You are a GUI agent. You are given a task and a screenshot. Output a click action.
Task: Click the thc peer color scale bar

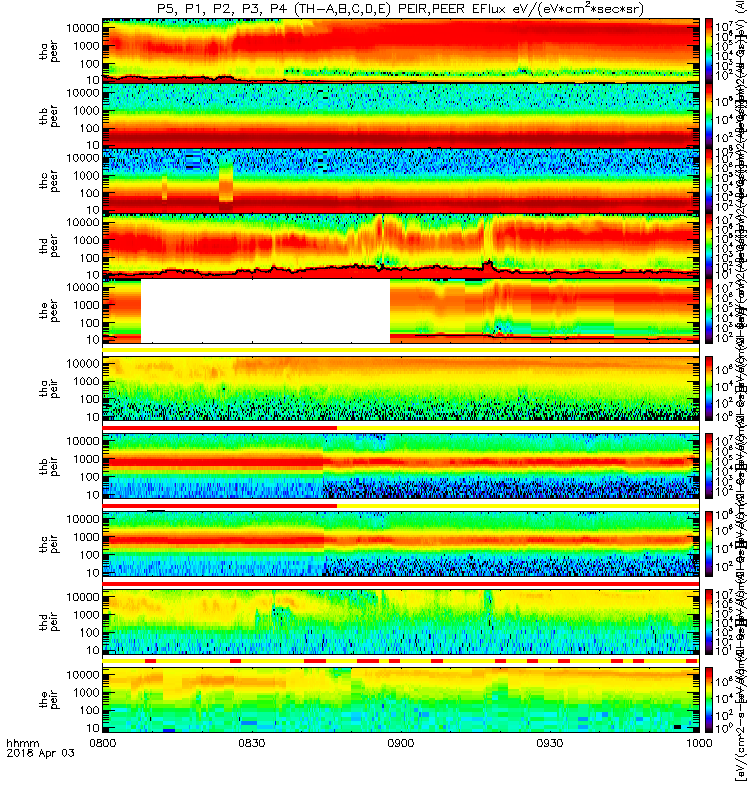709,180
